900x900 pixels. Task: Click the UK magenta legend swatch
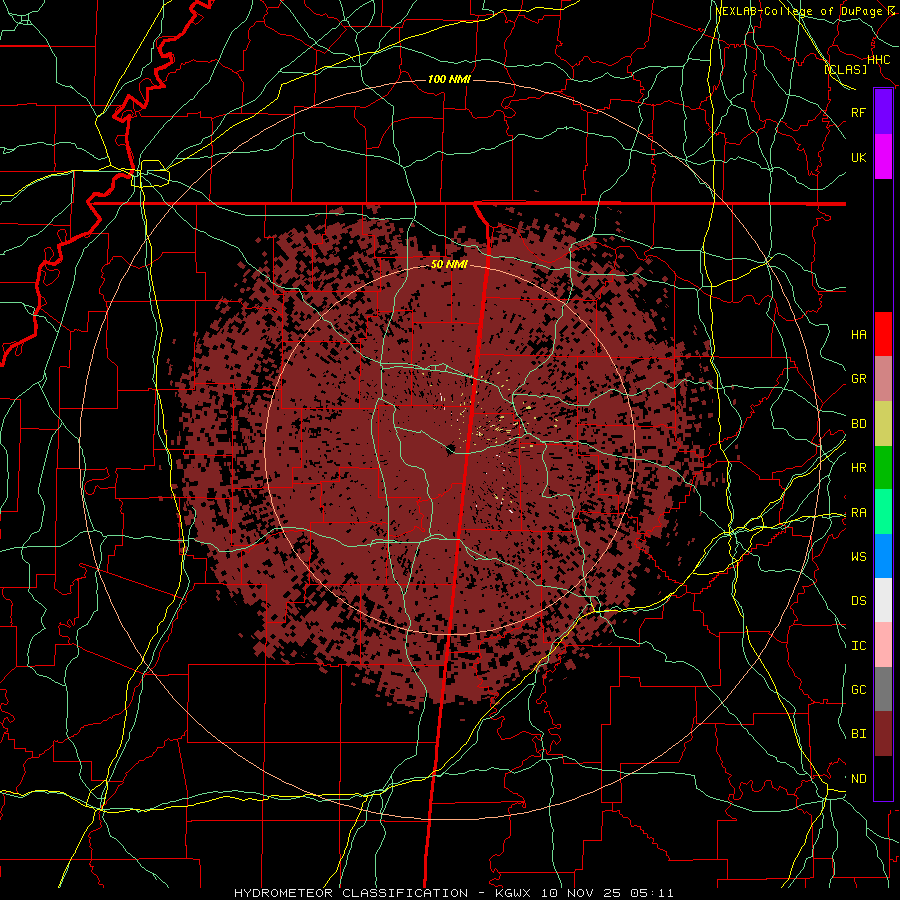pos(883,157)
